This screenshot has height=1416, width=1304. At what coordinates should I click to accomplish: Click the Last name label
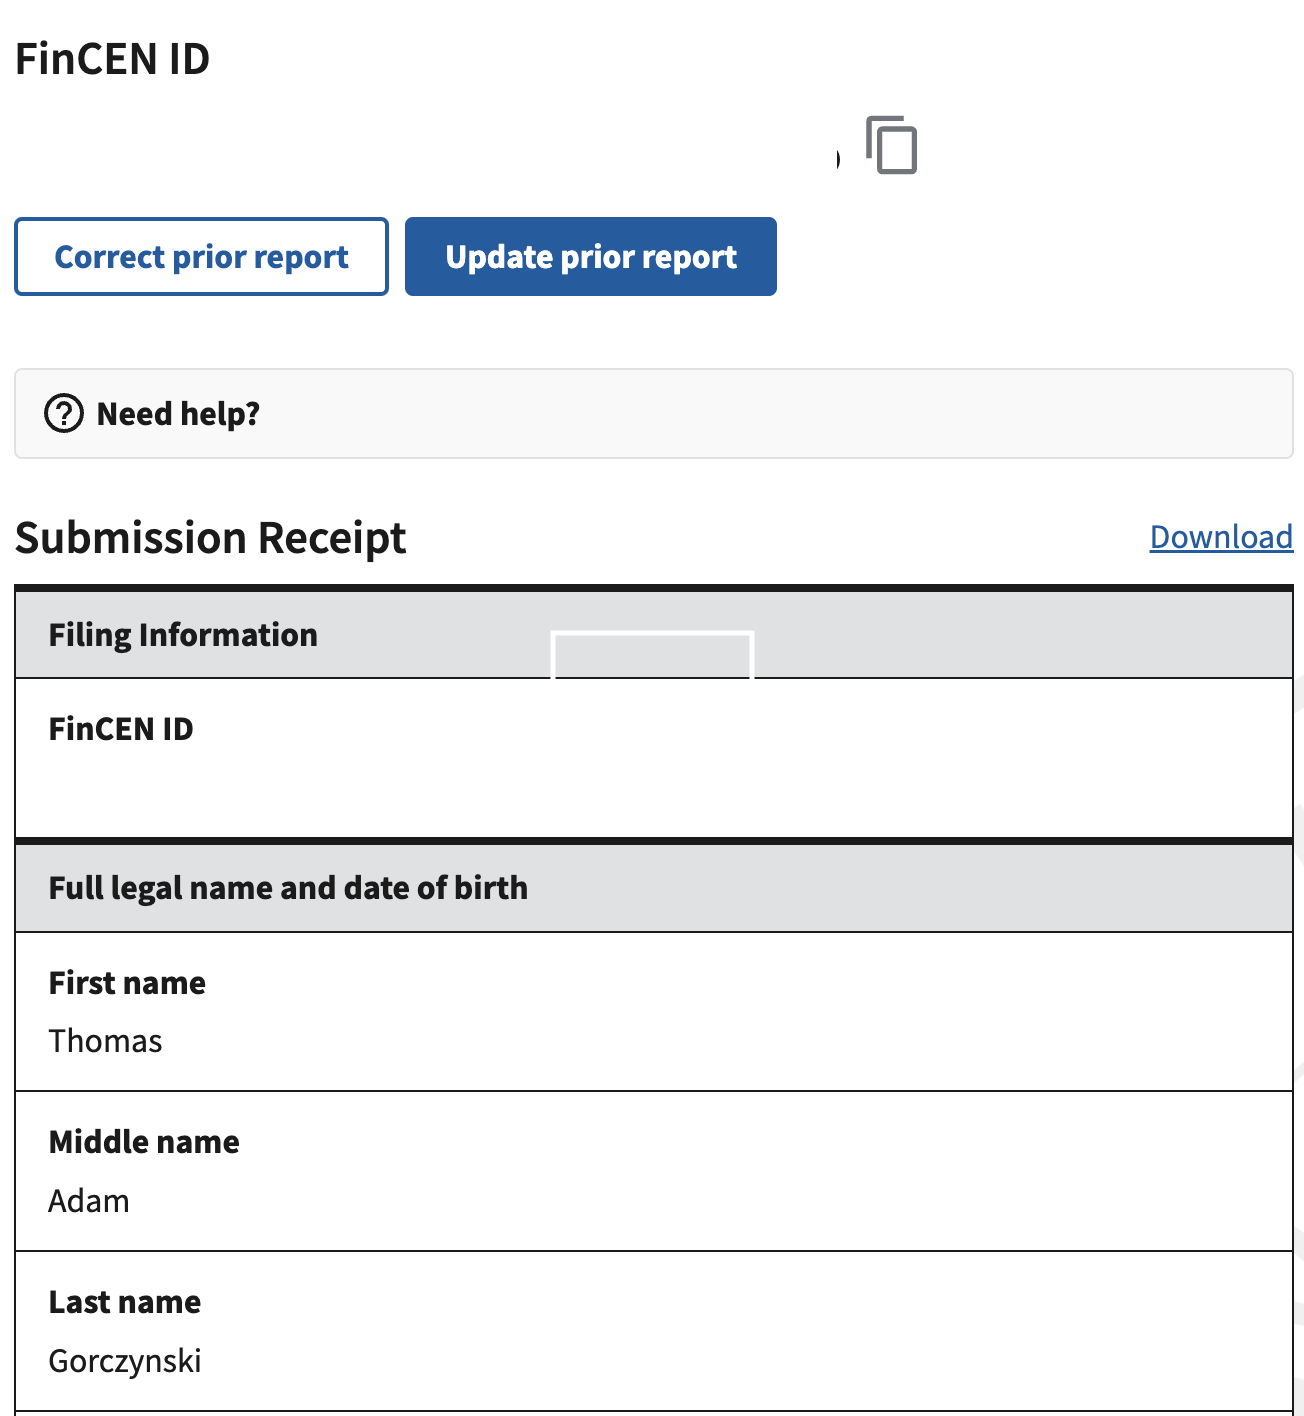(x=125, y=1302)
